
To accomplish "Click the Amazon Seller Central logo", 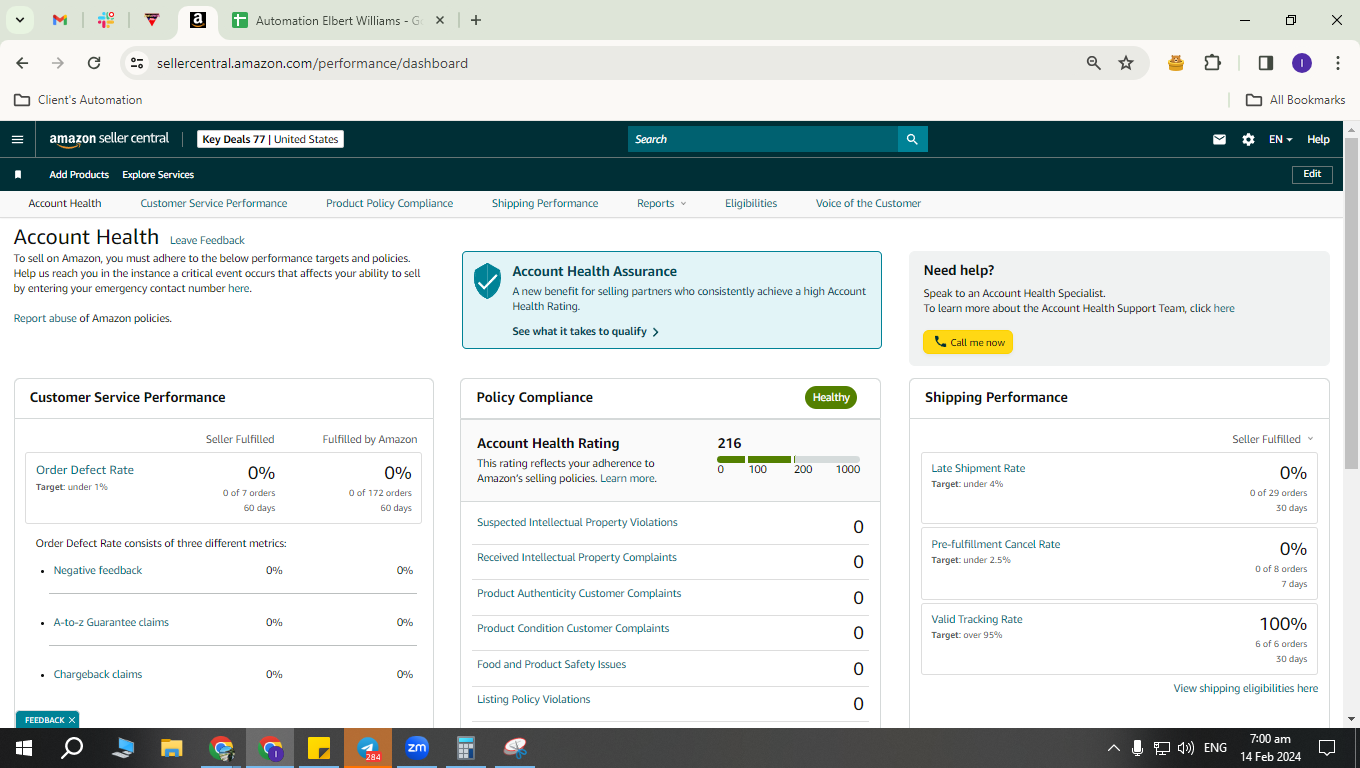I will (109, 139).
